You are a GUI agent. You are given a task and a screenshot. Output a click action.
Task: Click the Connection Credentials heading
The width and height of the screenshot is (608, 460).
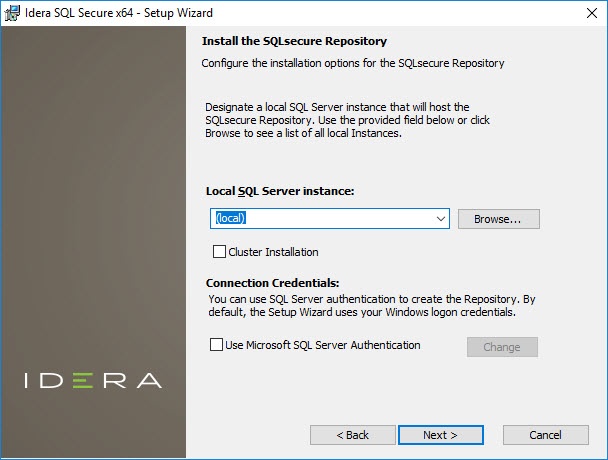(273, 283)
